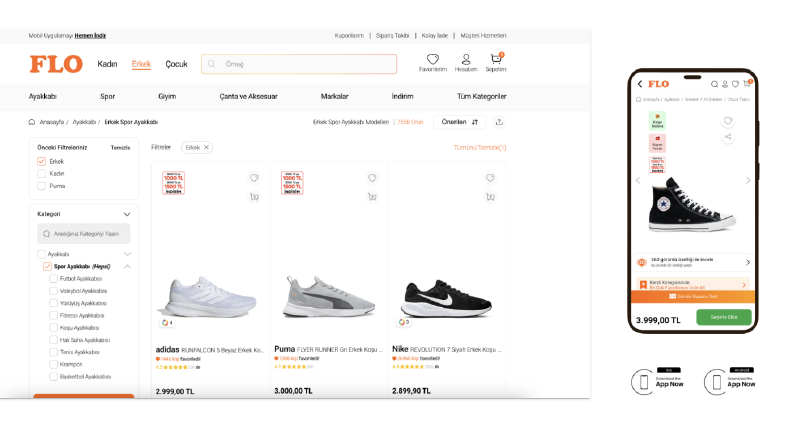This screenshot has width=793, height=446.
Task: Add the Puma Flyer Runner to cart icon
Action: 372,197
